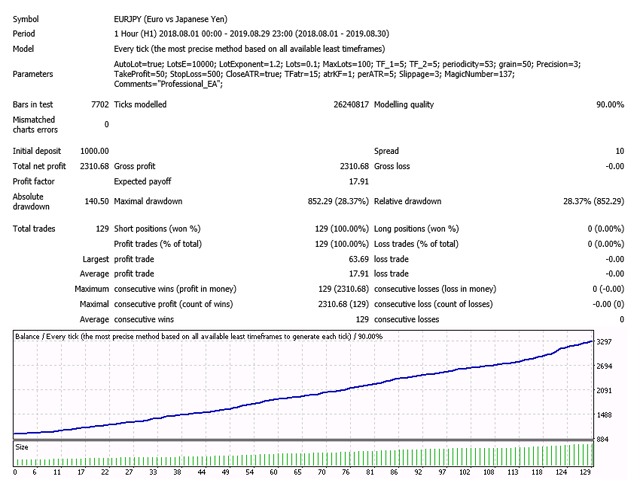Click the Model row label
The height and width of the screenshot is (480, 640).
pyautogui.click(x=23, y=49)
